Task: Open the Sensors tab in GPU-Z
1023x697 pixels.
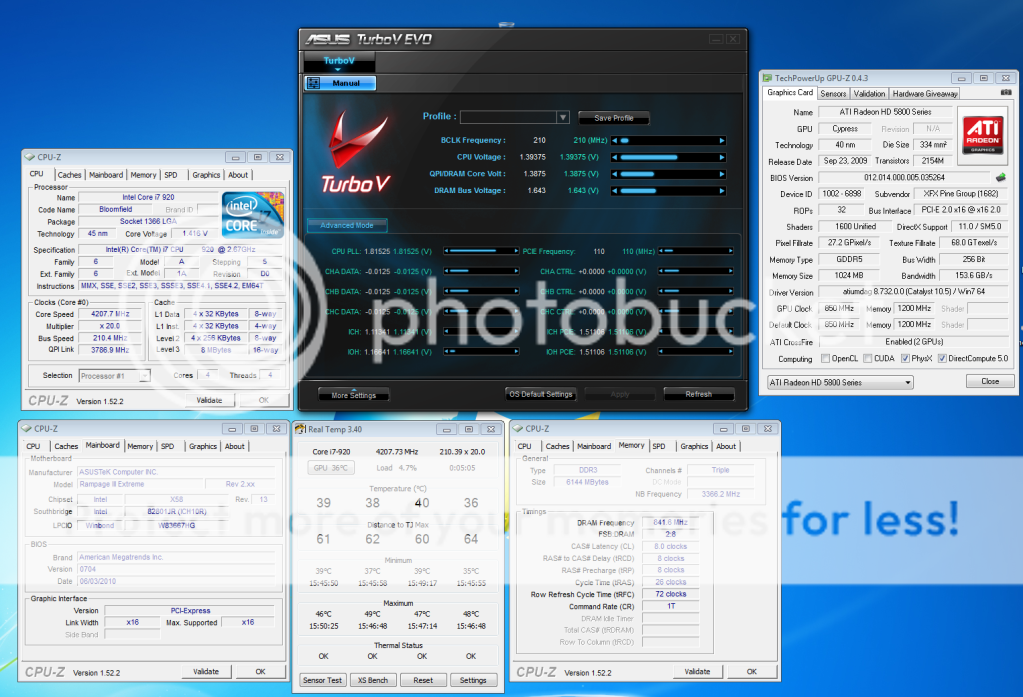Action: pyautogui.click(x=833, y=94)
